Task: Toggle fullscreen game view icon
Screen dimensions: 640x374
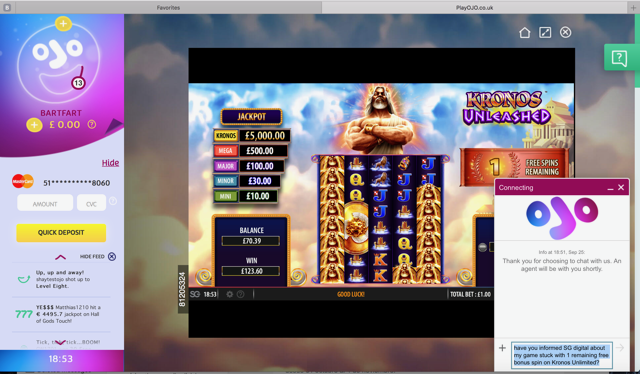Action: coord(545,32)
